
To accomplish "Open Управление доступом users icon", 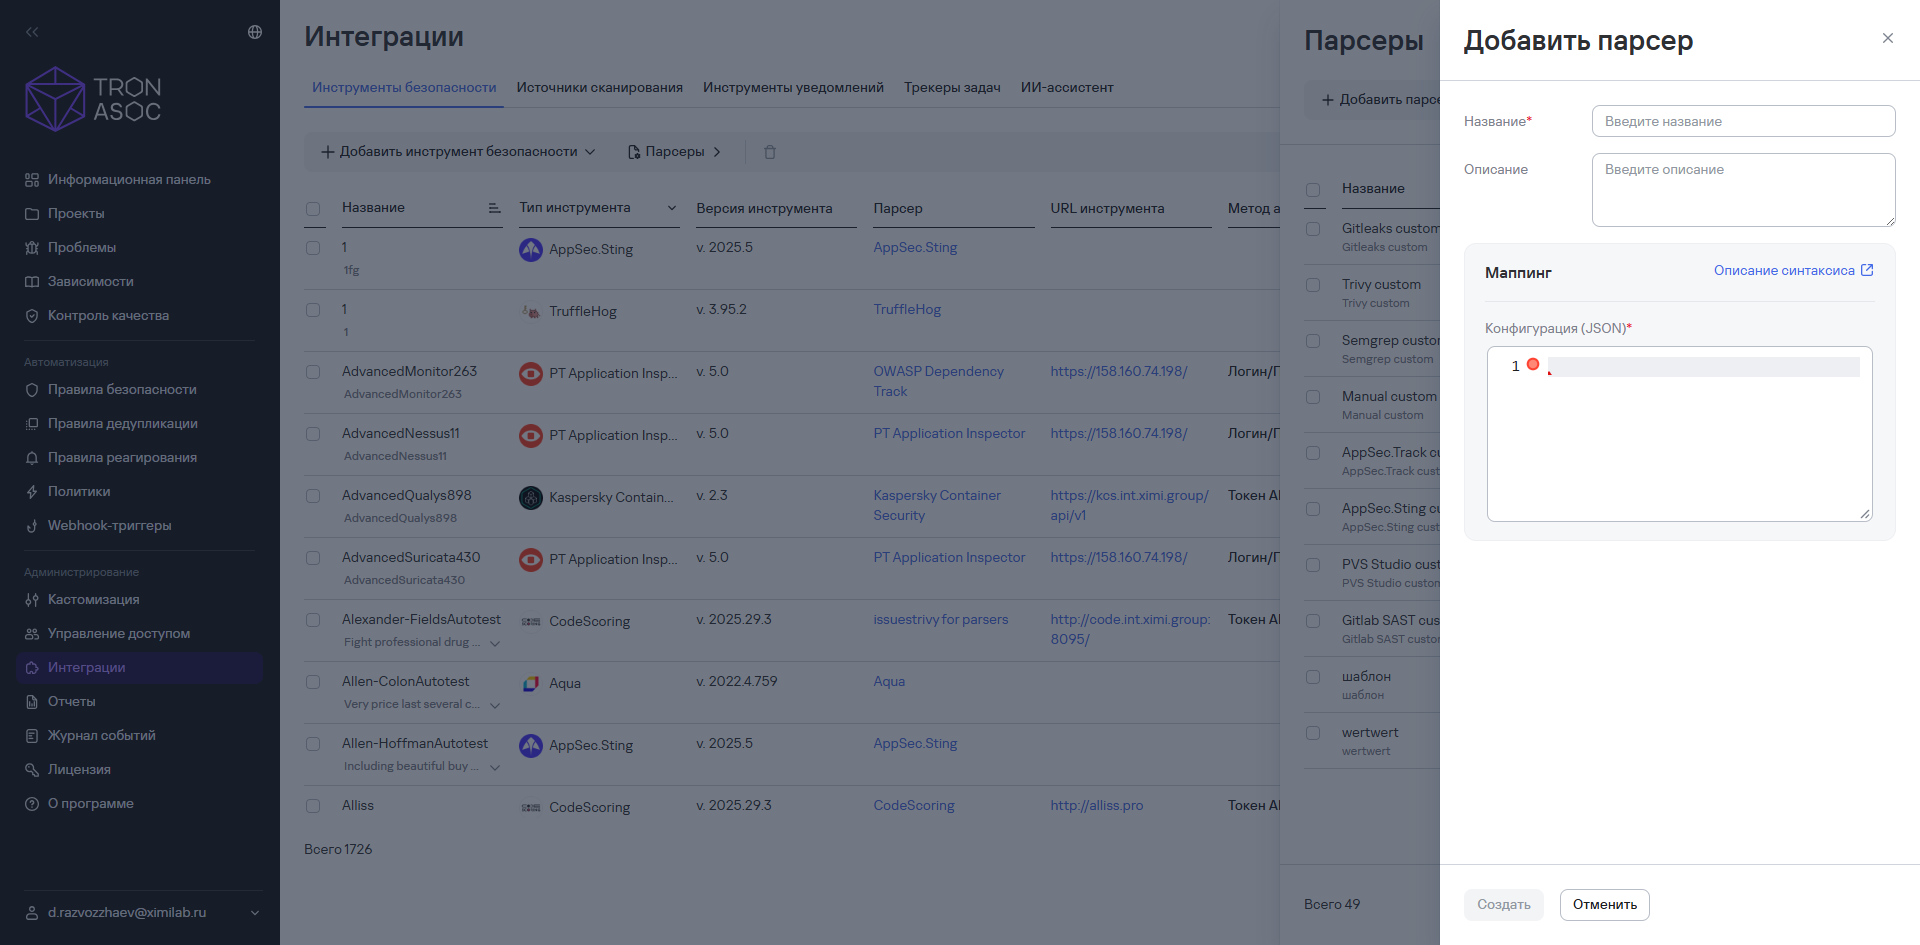I will [32, 634].
